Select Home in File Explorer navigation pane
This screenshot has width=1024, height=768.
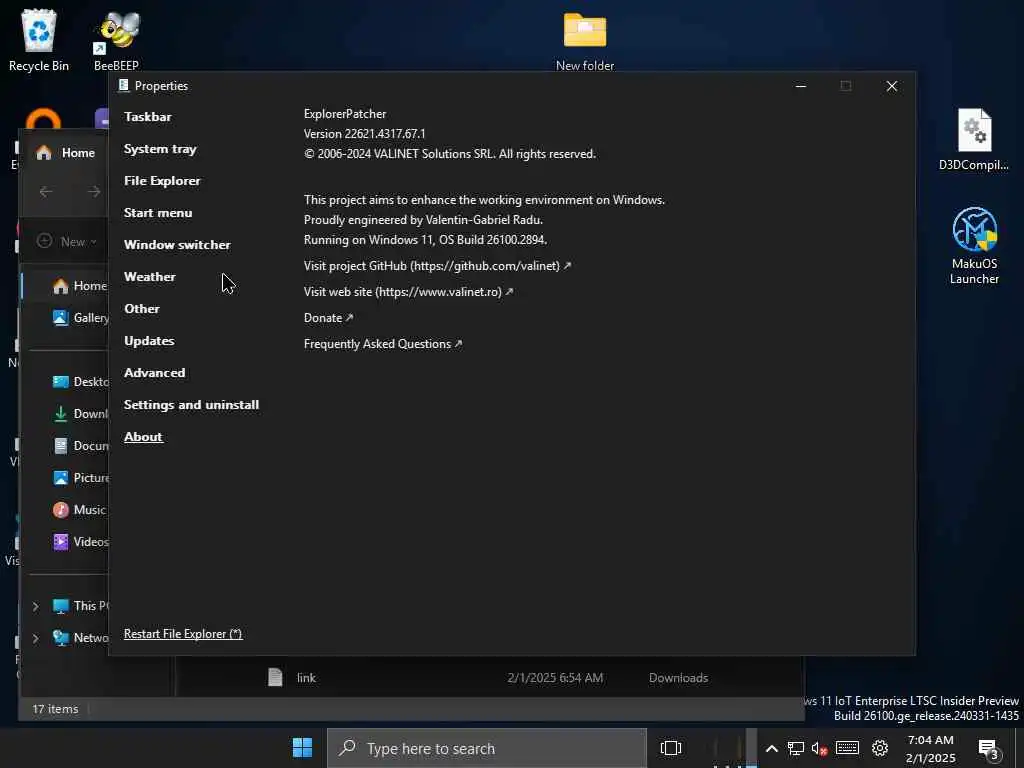[80, 286]
